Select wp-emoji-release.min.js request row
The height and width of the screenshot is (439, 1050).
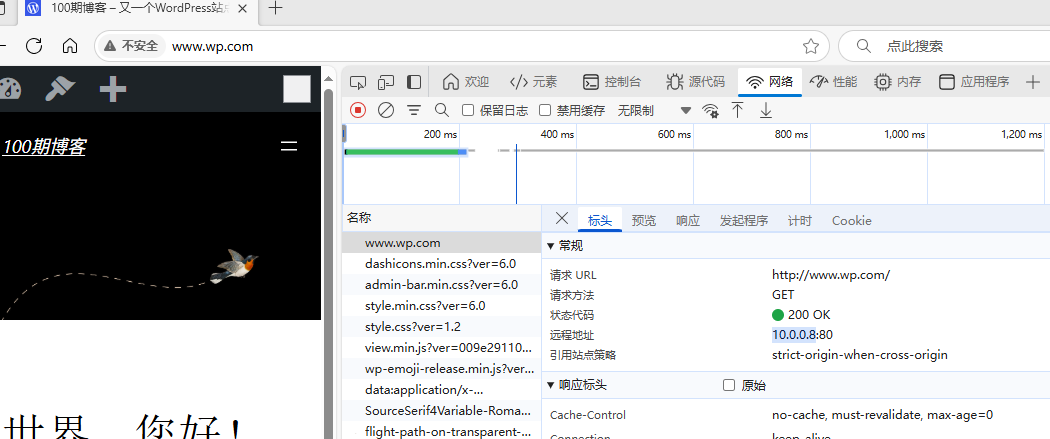point(441,368)
